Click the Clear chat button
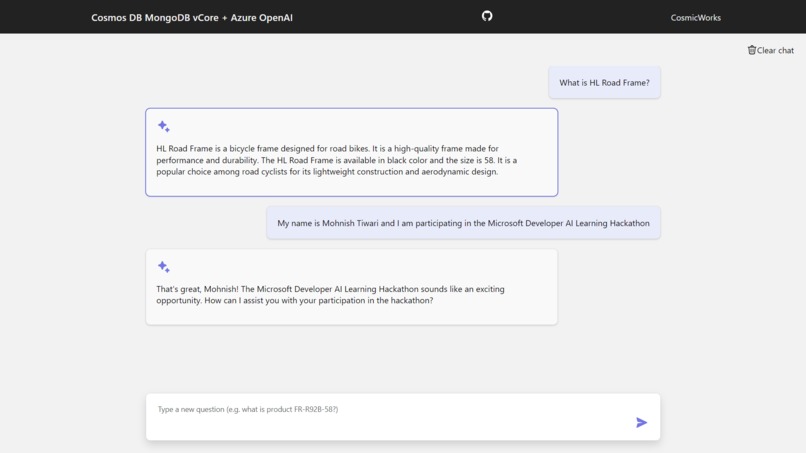The height and width of the screenshot is (453, 806). click(771, 50)
